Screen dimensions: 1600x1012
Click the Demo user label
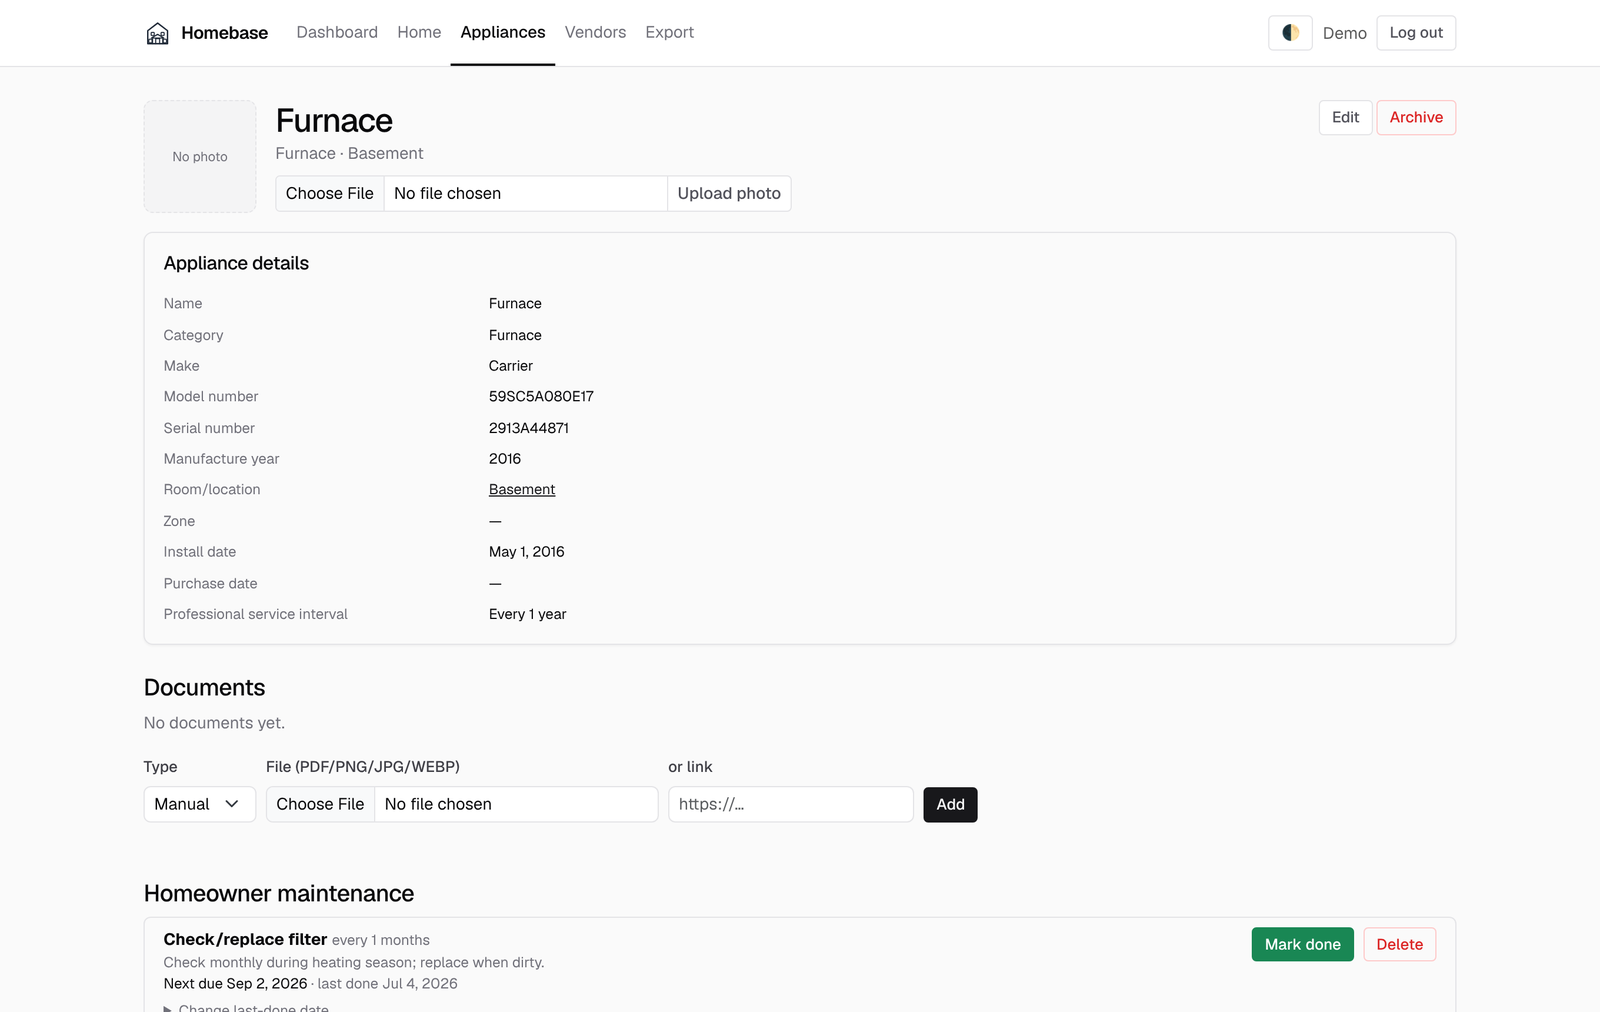coord(1344,33)
